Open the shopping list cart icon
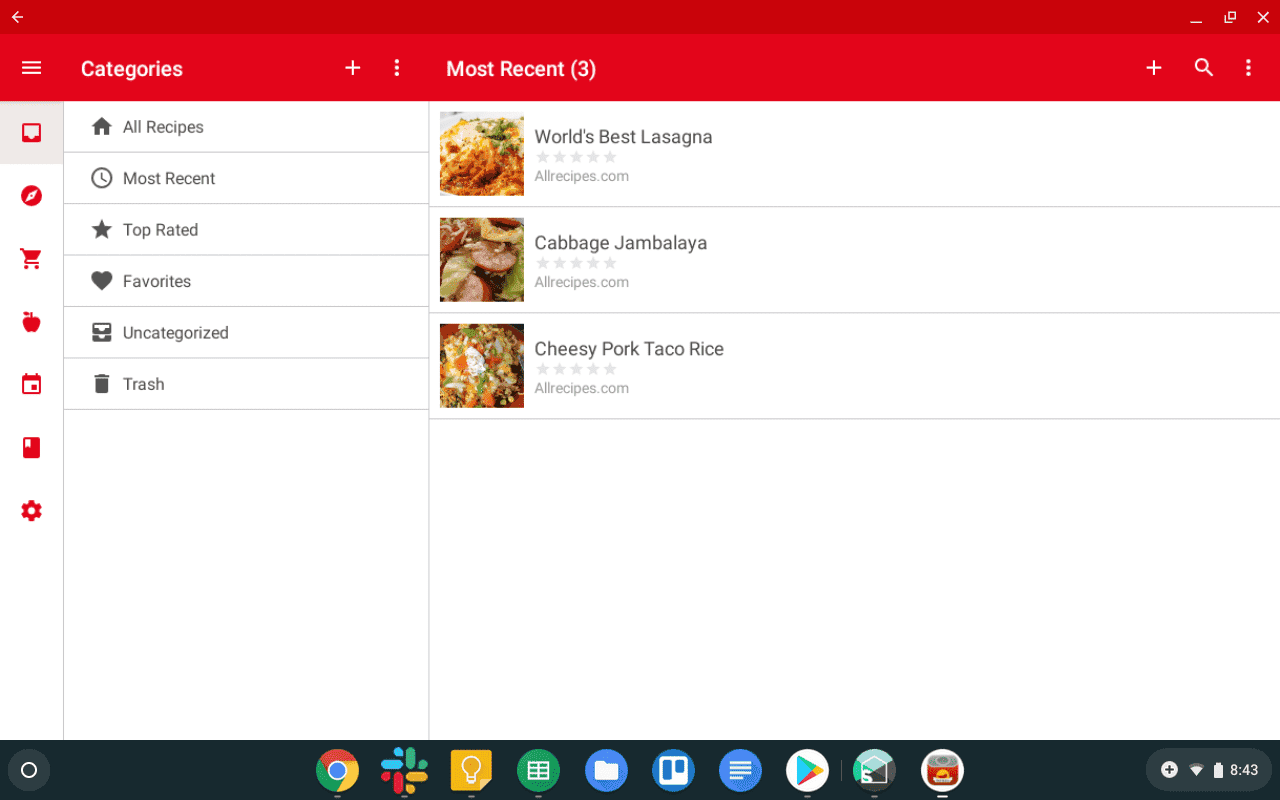Image resolution: width=1280 pixels, height=800 pixels. click(31, 258)
